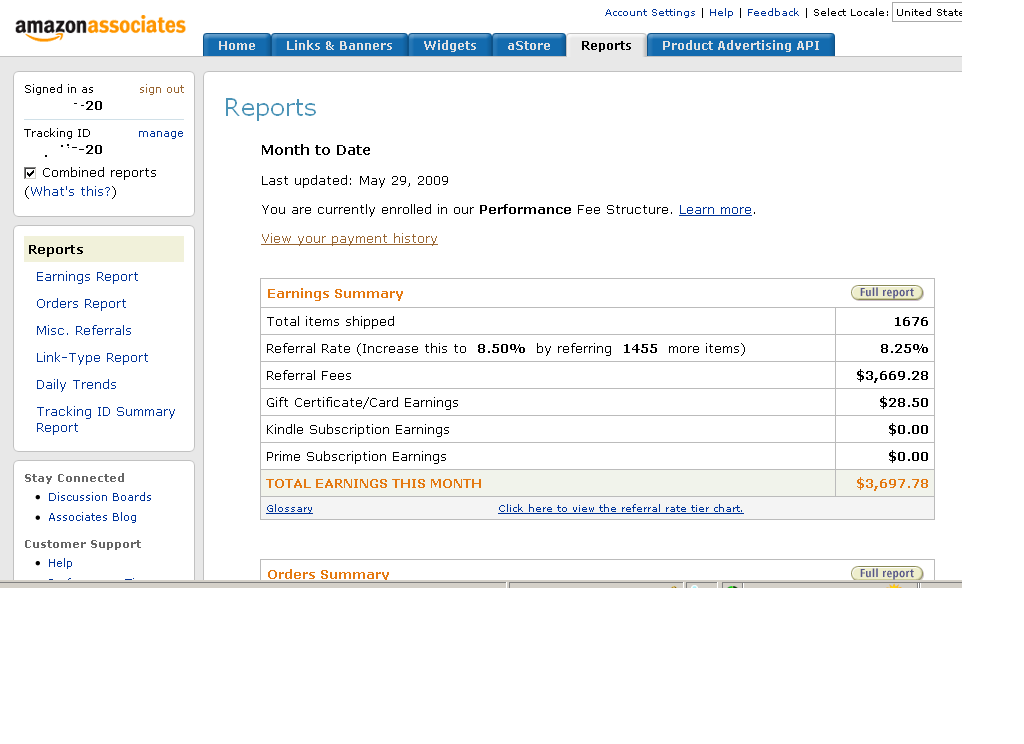Click the Kindle Subscription Earnings row label
Viewport: 1024px width, 744px height.
tap(358, 430)
